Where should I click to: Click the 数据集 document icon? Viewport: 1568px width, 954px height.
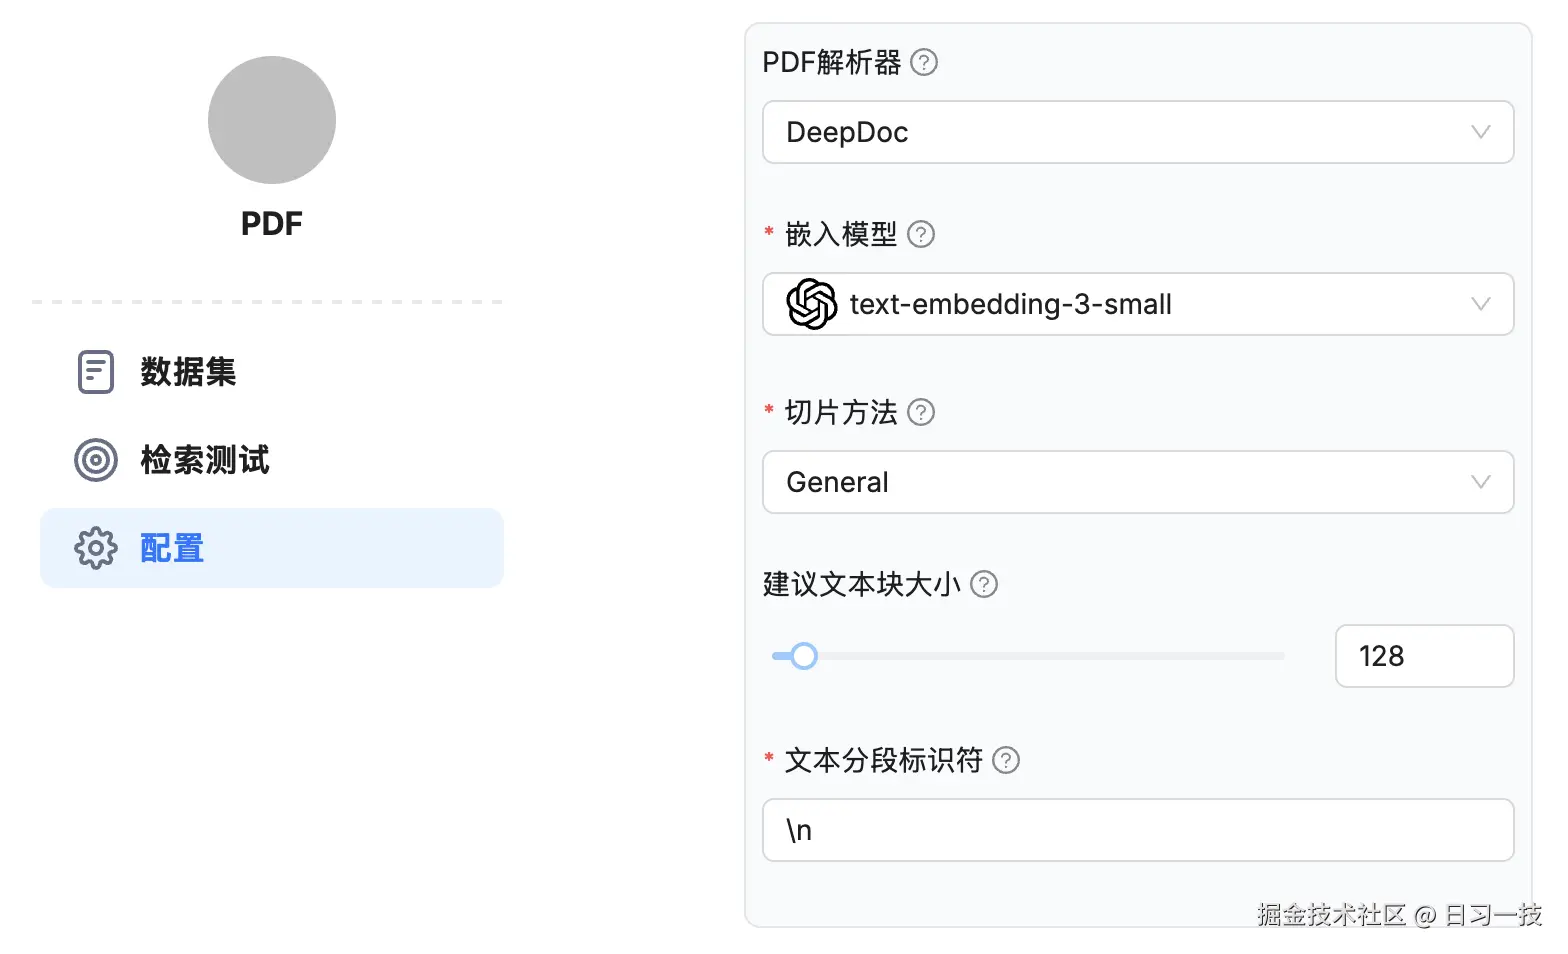pyautogui.click(x=96, y=372)
